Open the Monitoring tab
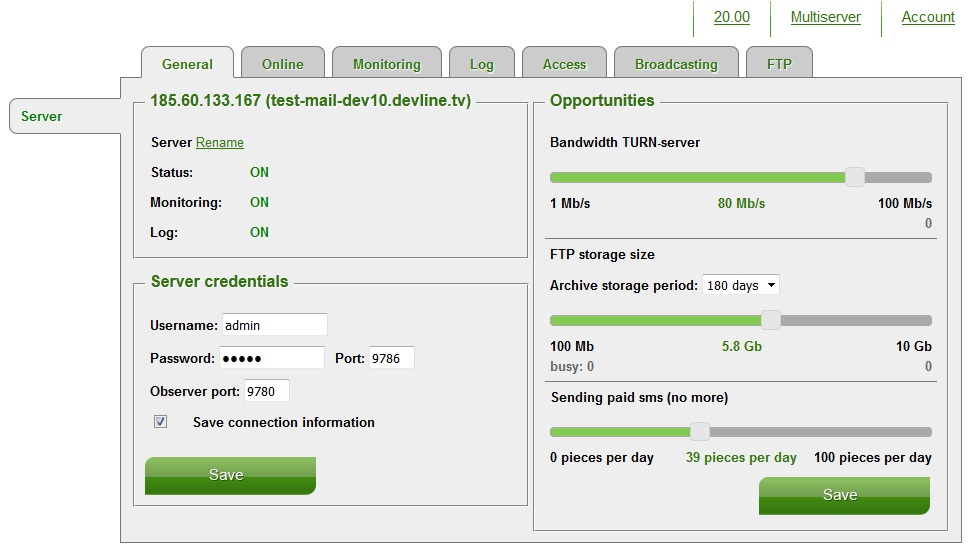Viewport: 976px width, 554px height. 387,63
